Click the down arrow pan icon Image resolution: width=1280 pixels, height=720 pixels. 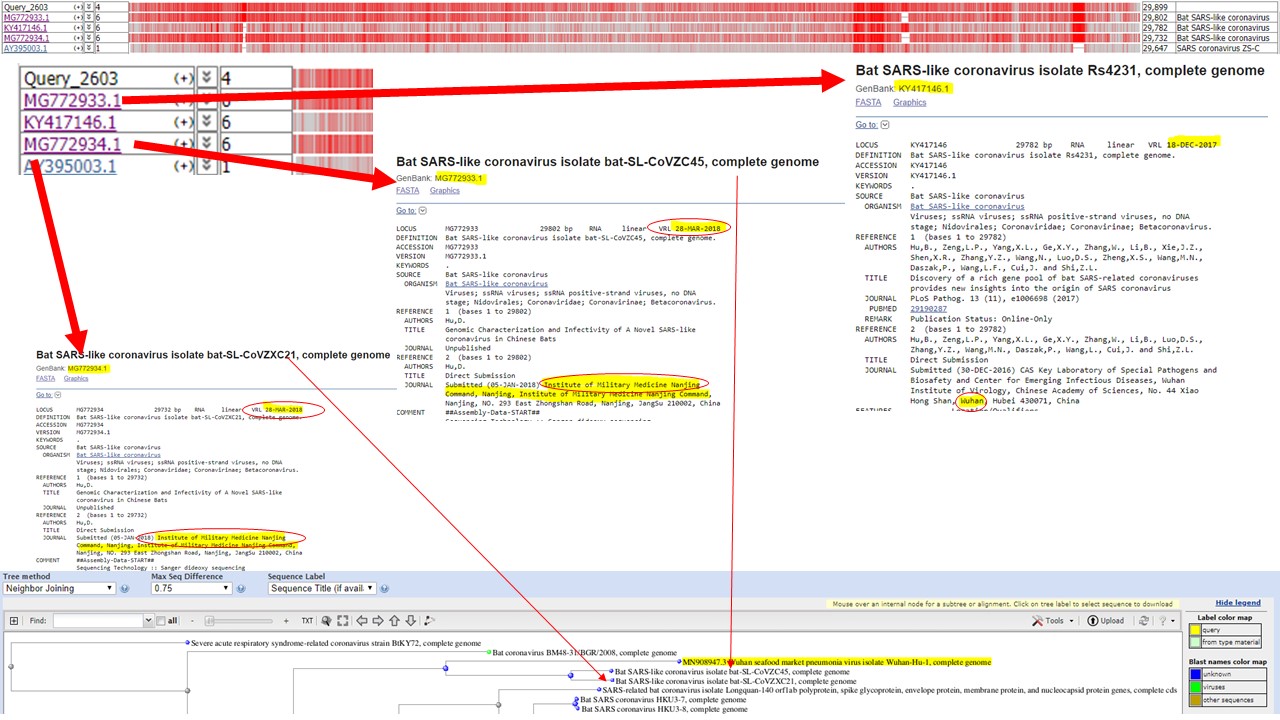coord(411,621)
